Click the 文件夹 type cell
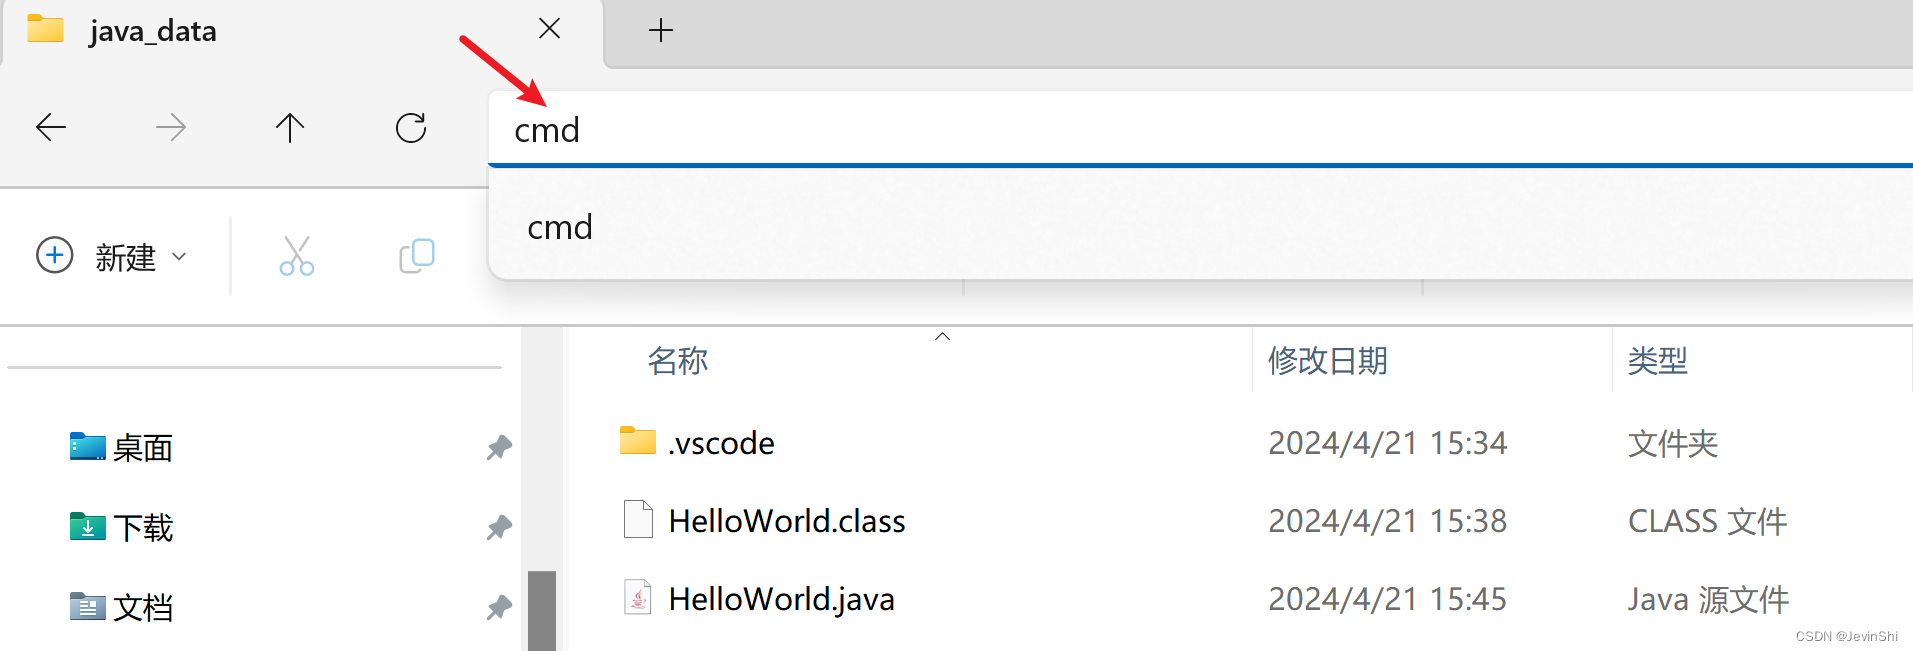The width and height of the screenshot is (1913, 651). pos(1673,442)
